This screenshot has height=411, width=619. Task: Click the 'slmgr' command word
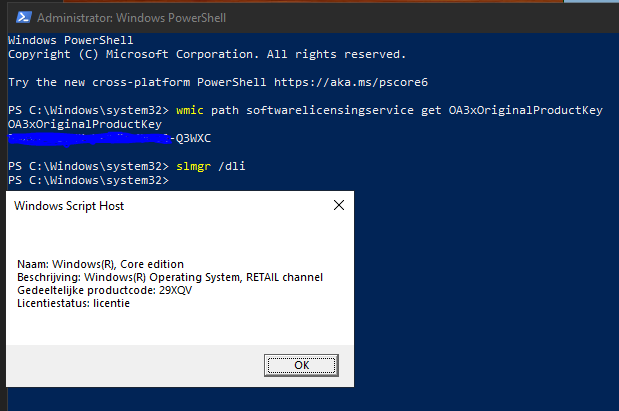click(193, 166)
